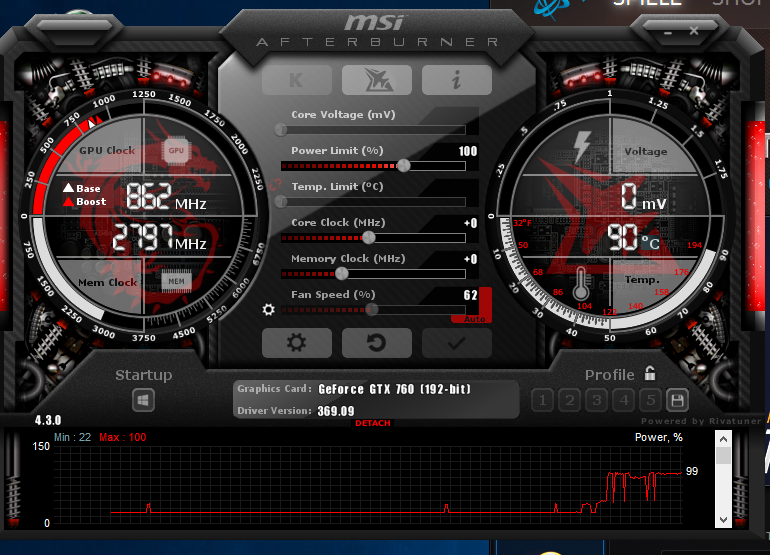Click the 'Power, %' graph label
This screenshot has width=770, height=555.
pyautogui.click(x=659, y=437)
